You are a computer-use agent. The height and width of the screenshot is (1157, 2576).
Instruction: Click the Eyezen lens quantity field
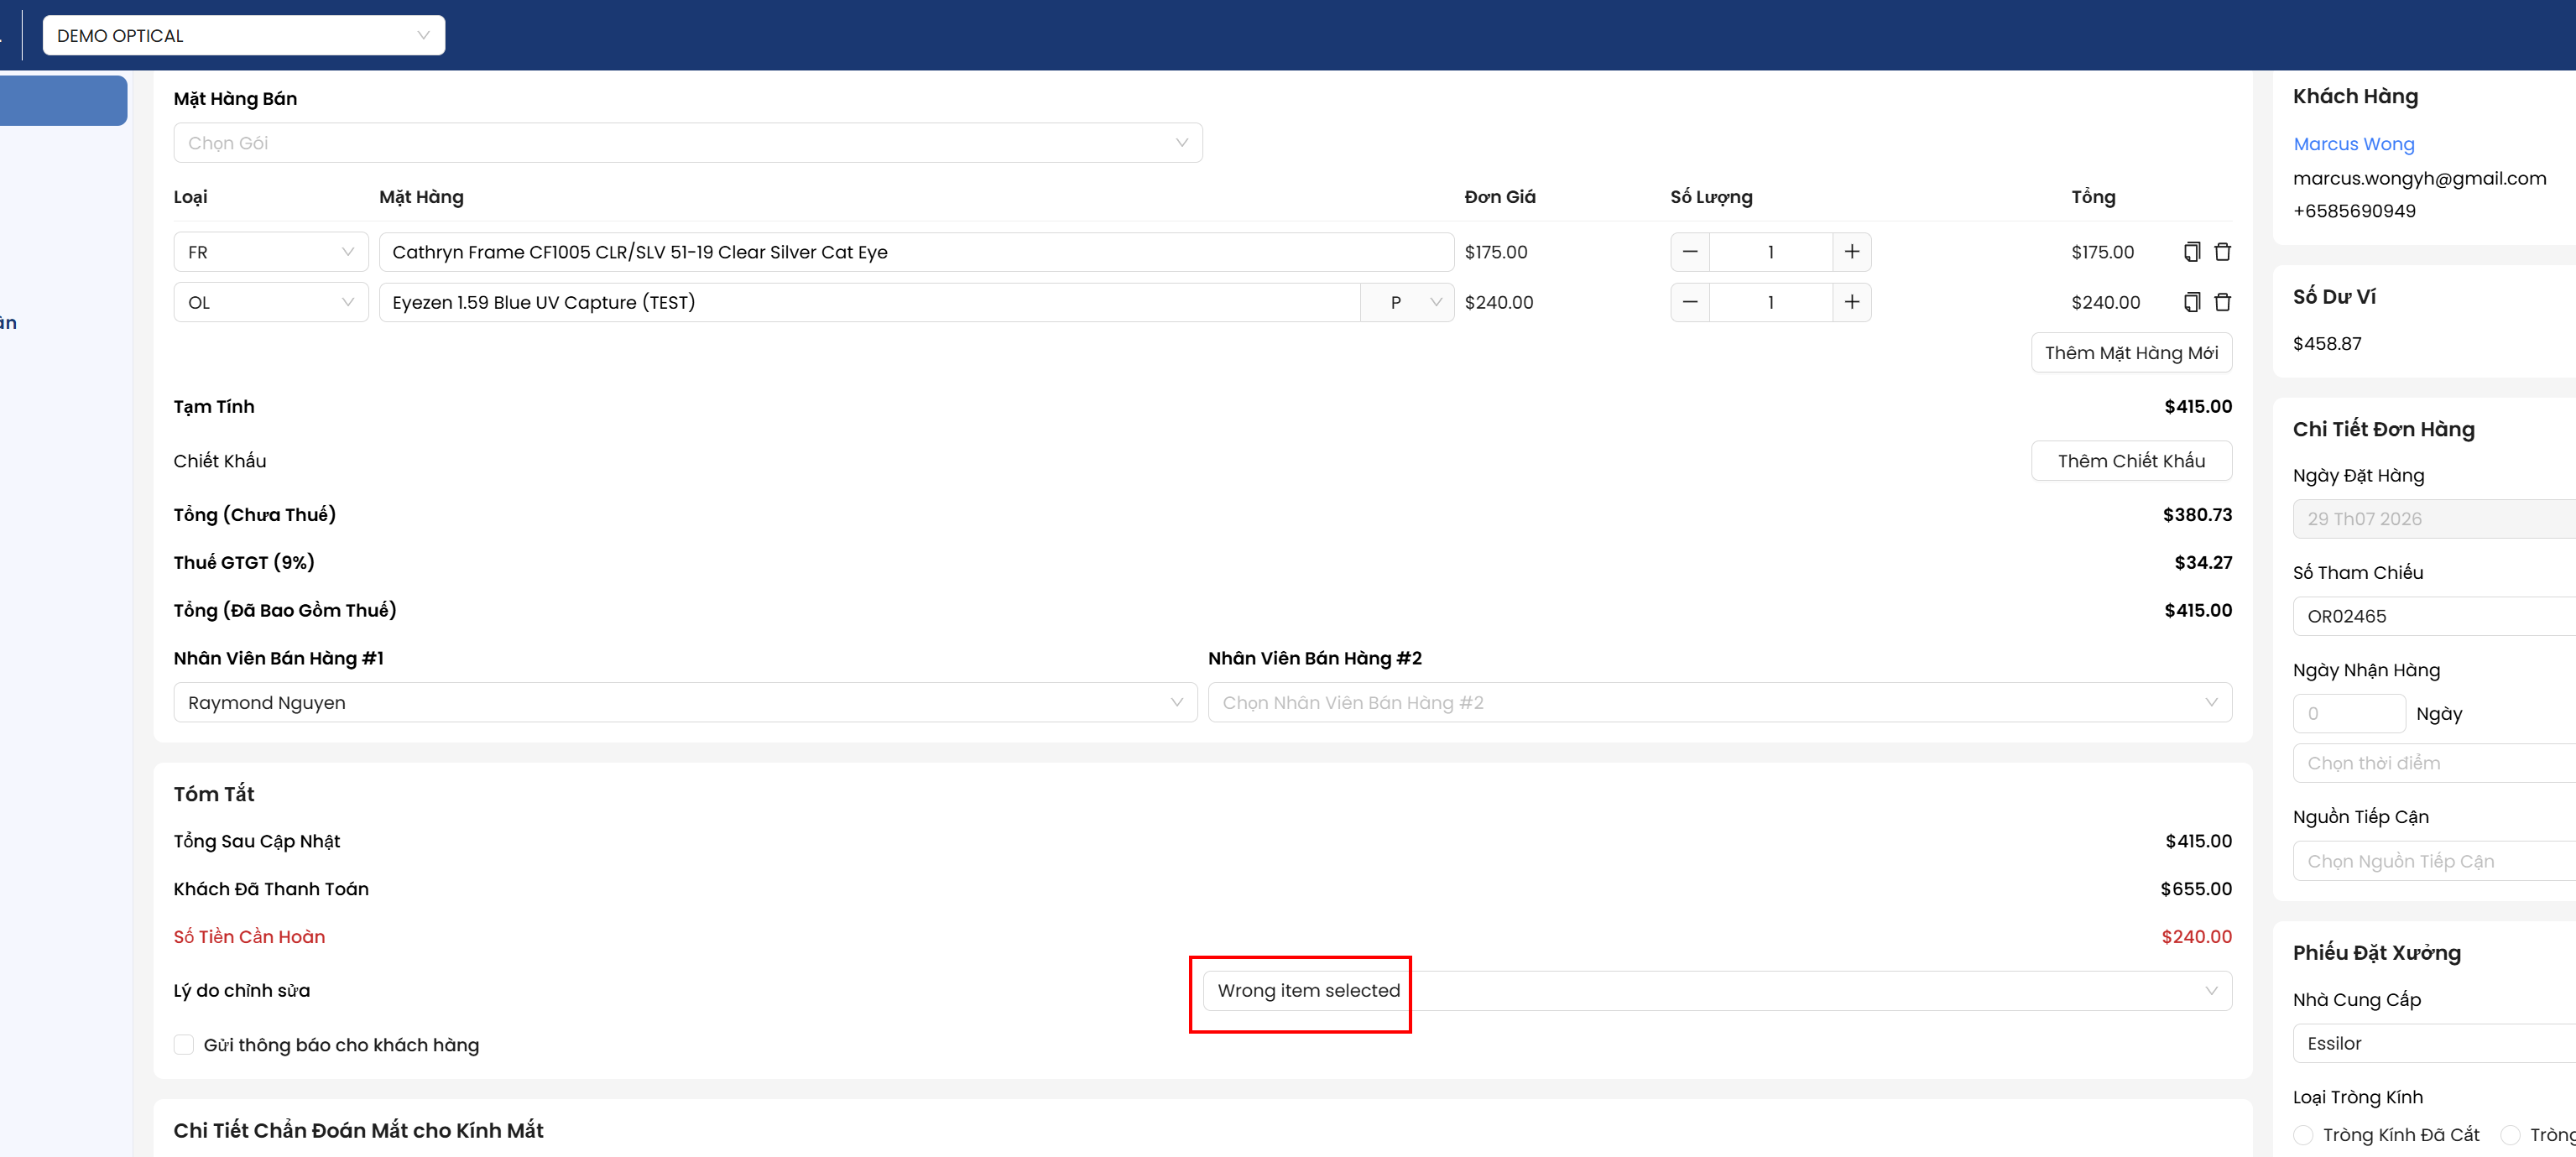click(x=1771, y=302)
